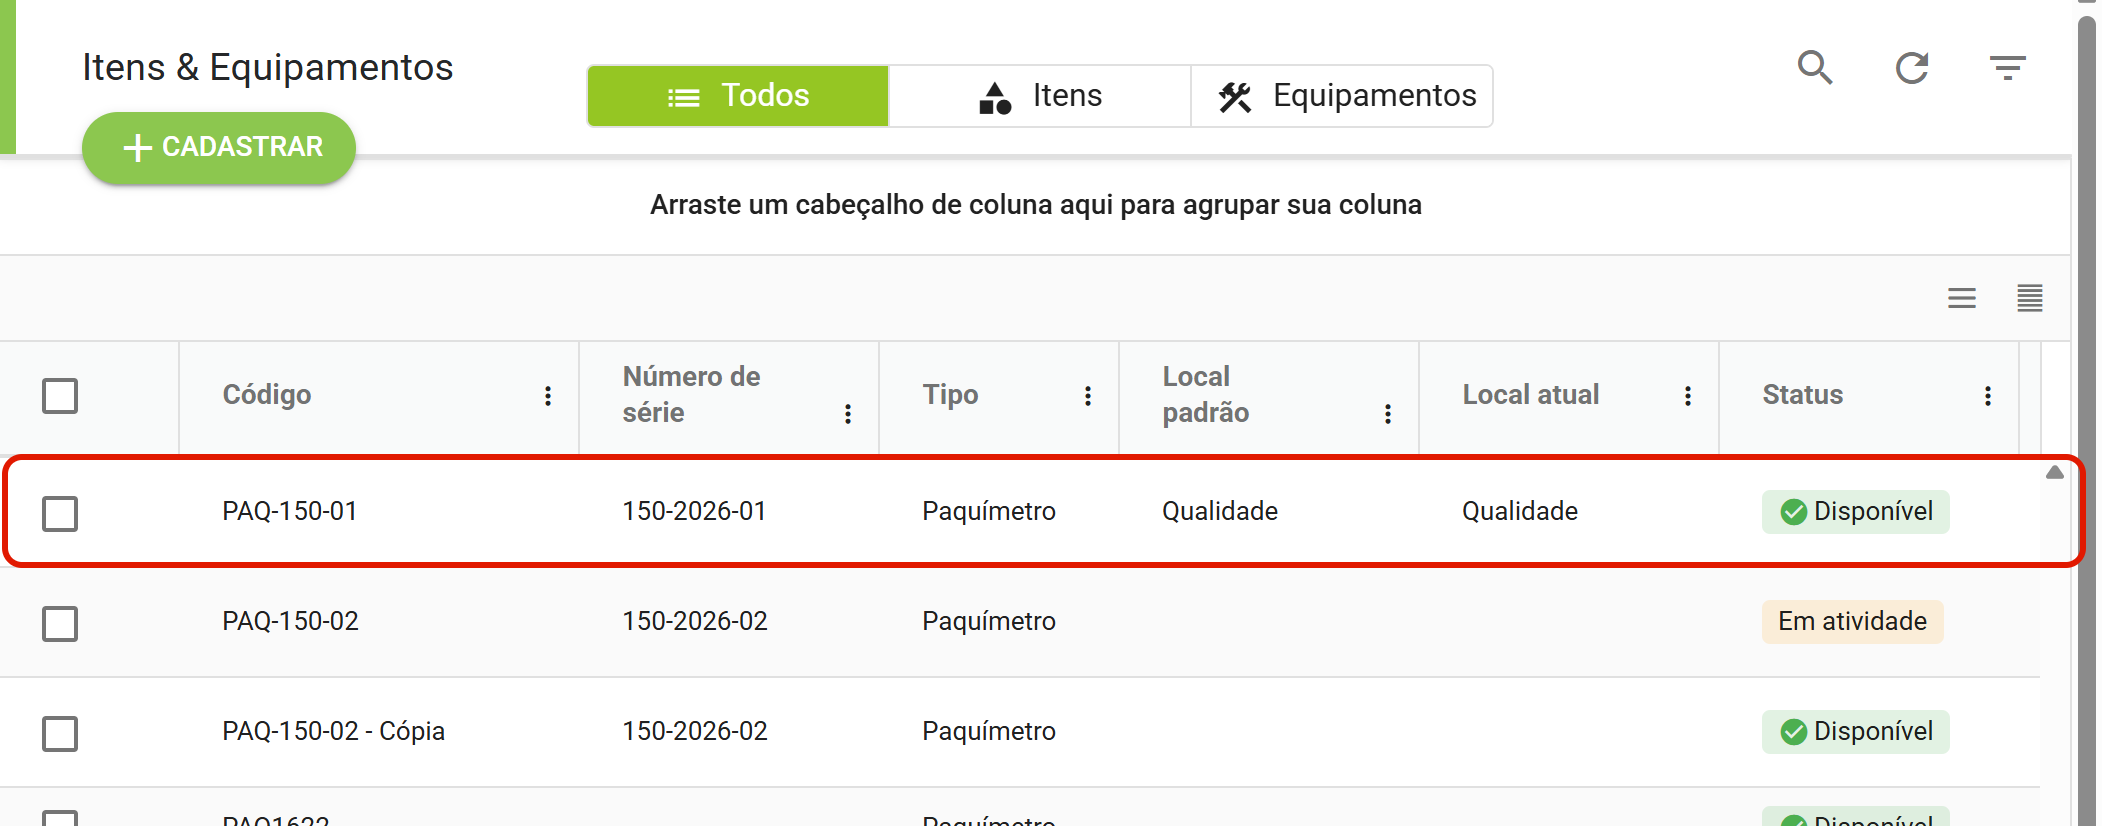
Task: Click Qualidade under Local padrão
Action: [x=1220, y=511]
